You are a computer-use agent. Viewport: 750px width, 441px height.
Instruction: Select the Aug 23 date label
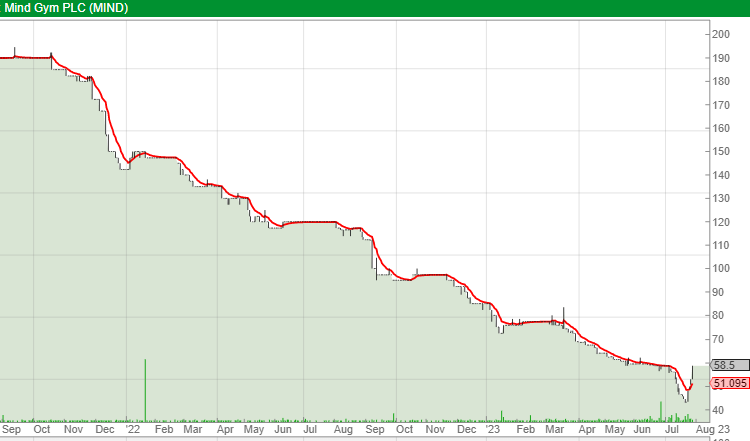pyautogui.click(x=712, y=429)
